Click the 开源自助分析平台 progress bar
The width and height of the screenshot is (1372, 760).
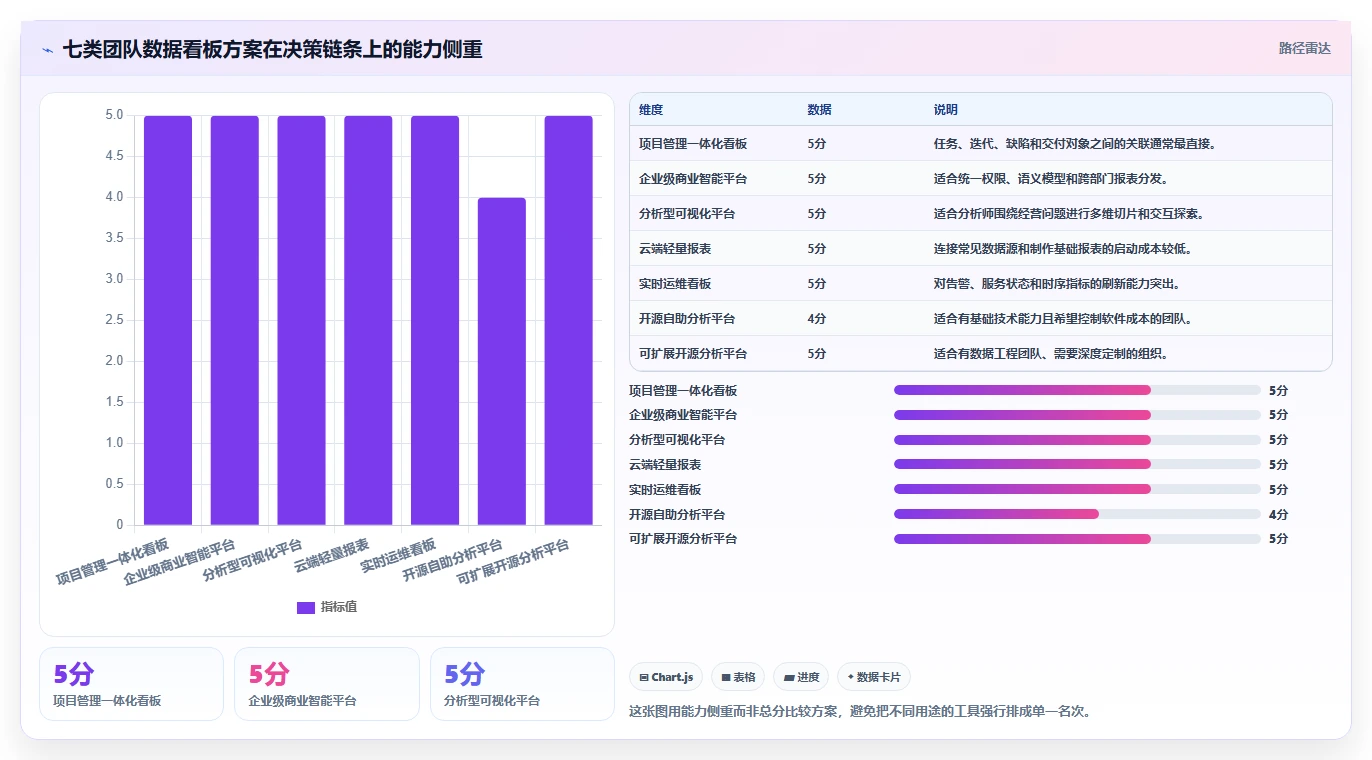1077,514
